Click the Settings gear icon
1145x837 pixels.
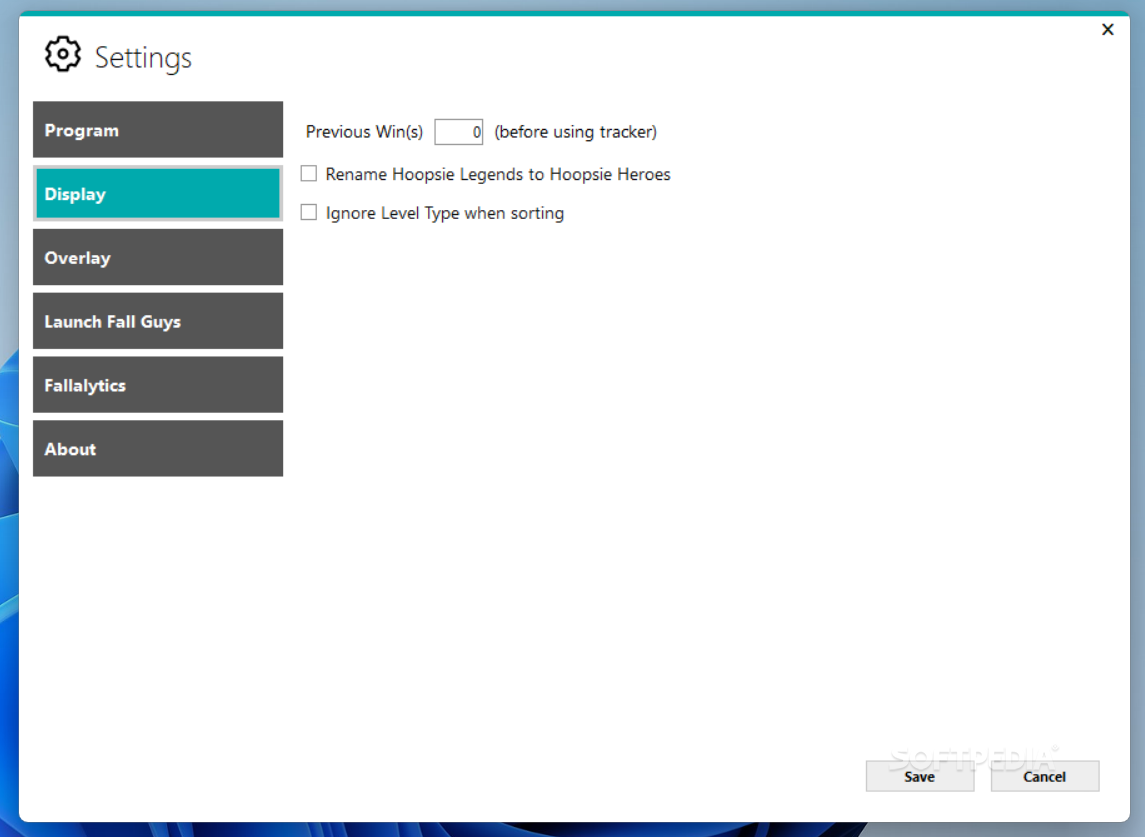coord(63,55)
